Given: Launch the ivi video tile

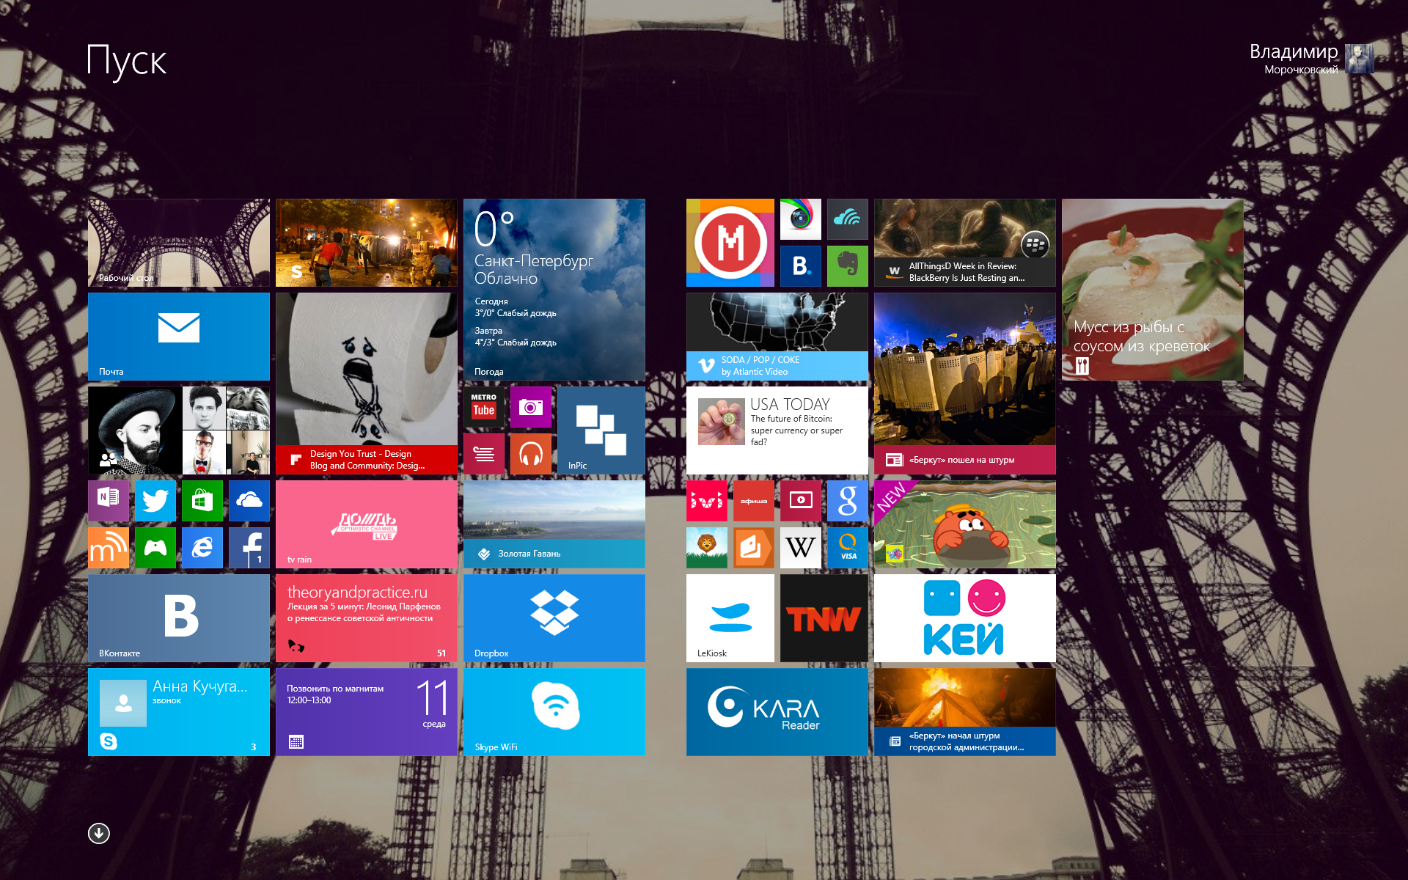Looking at the screenshot, I should tap(707, 501).
